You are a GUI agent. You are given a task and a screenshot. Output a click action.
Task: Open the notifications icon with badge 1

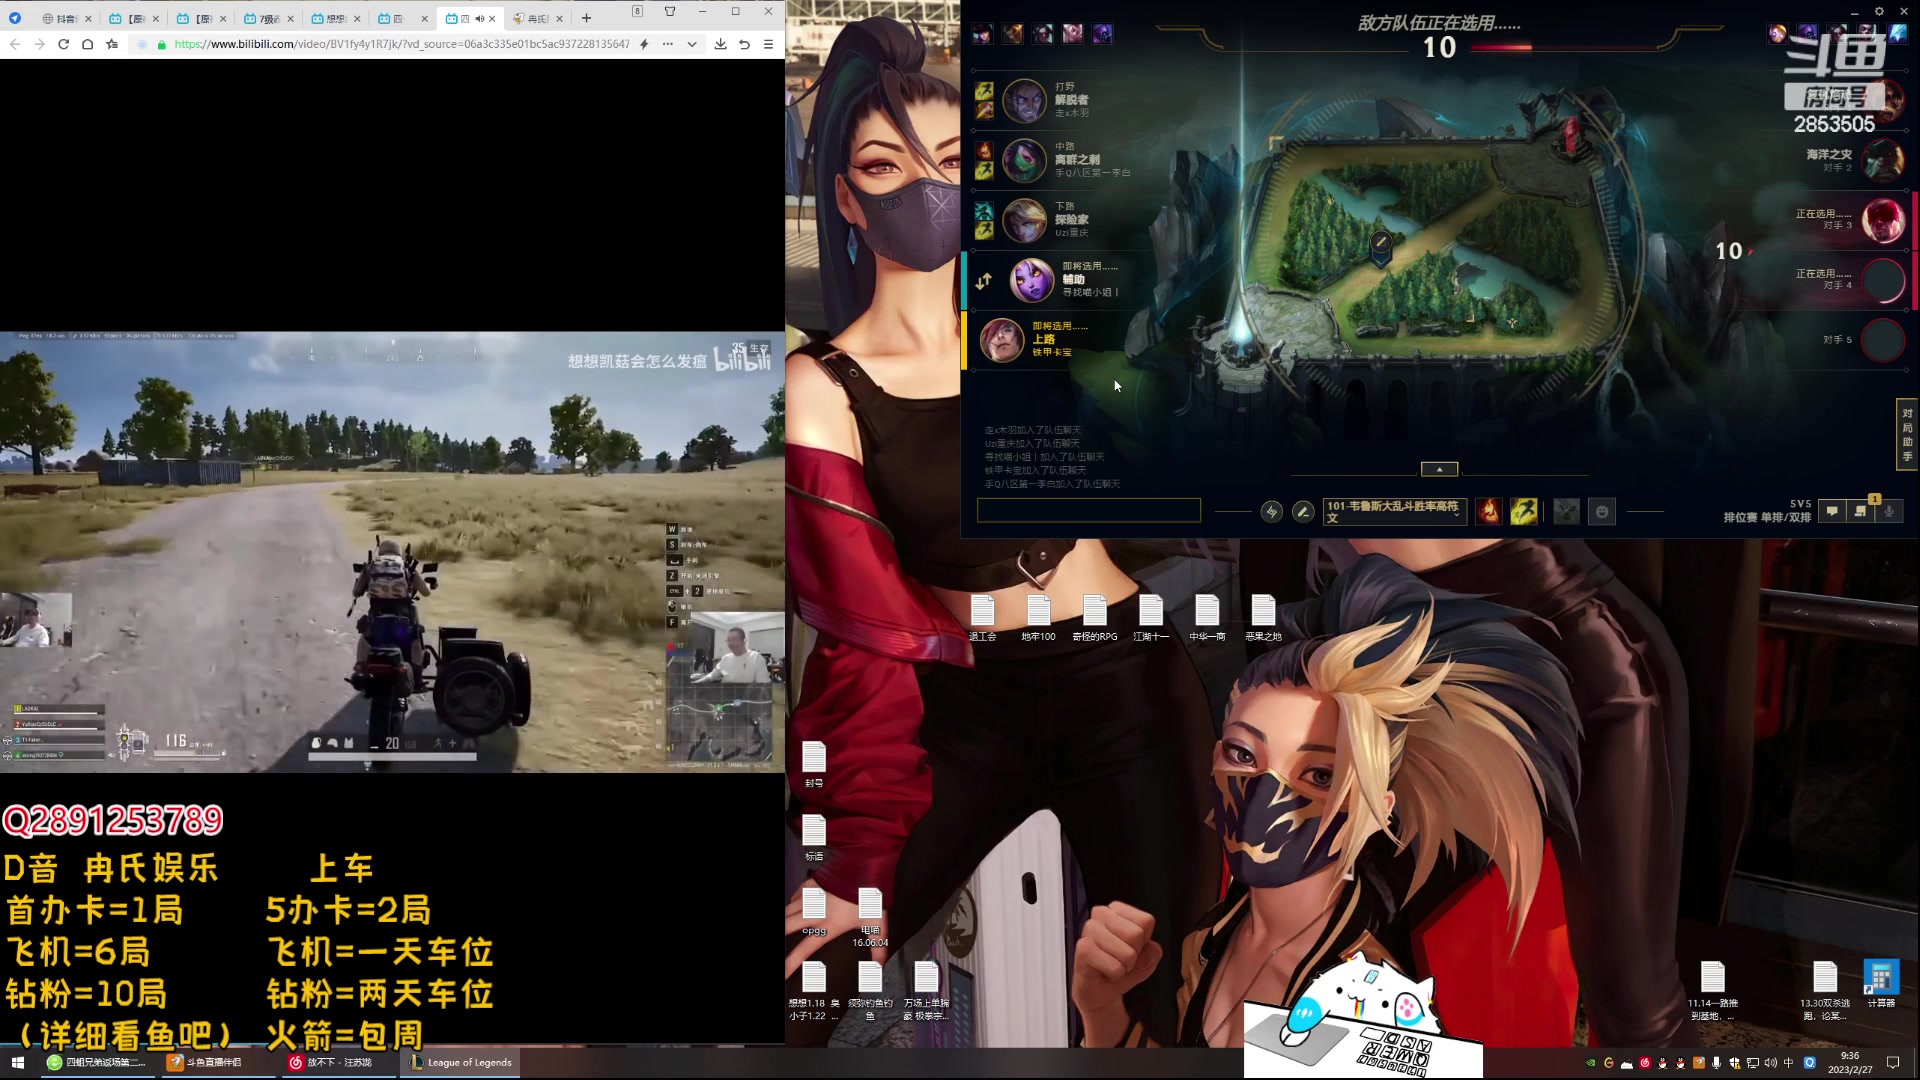click(x=1861, y=511)
